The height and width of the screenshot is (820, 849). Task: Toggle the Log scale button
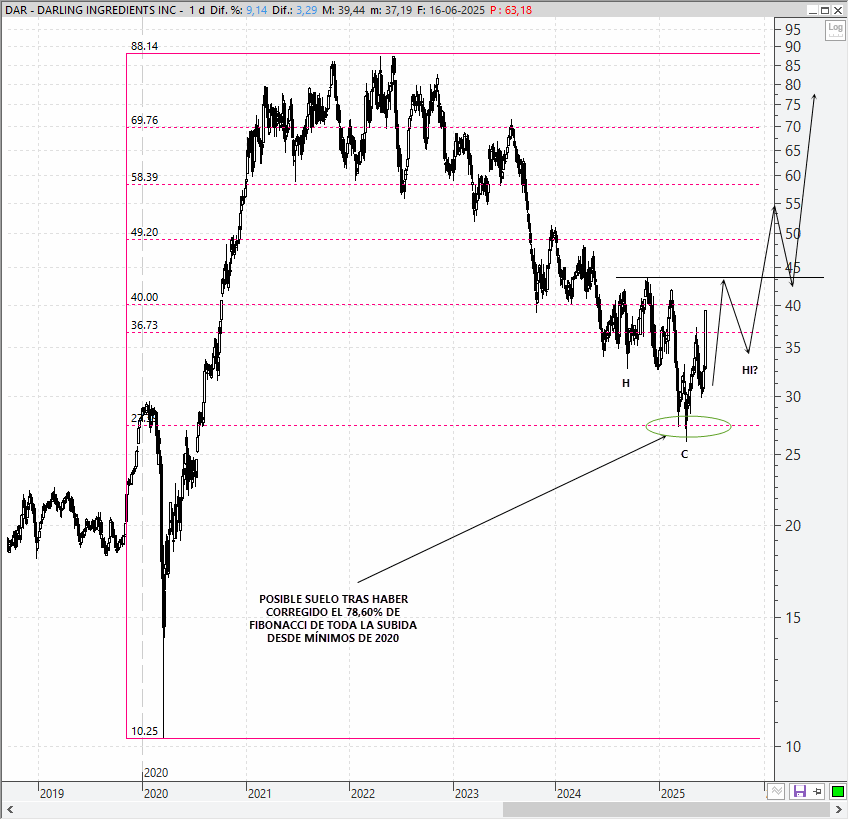pyautogui.click(x=835, y=30)
